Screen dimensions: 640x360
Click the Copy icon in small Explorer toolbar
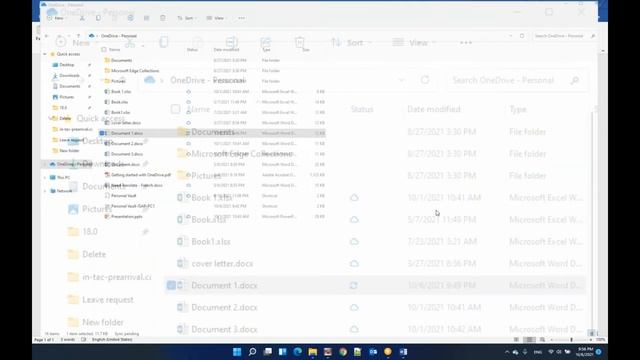coord(98,18)
